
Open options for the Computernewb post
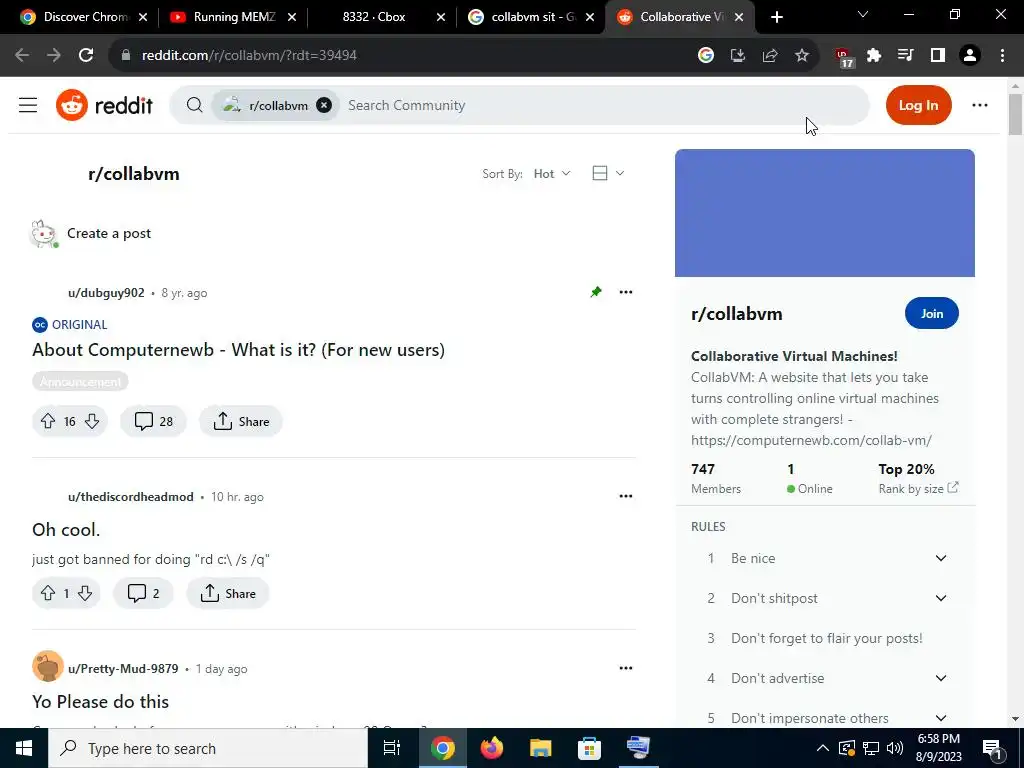click(626, 292)
